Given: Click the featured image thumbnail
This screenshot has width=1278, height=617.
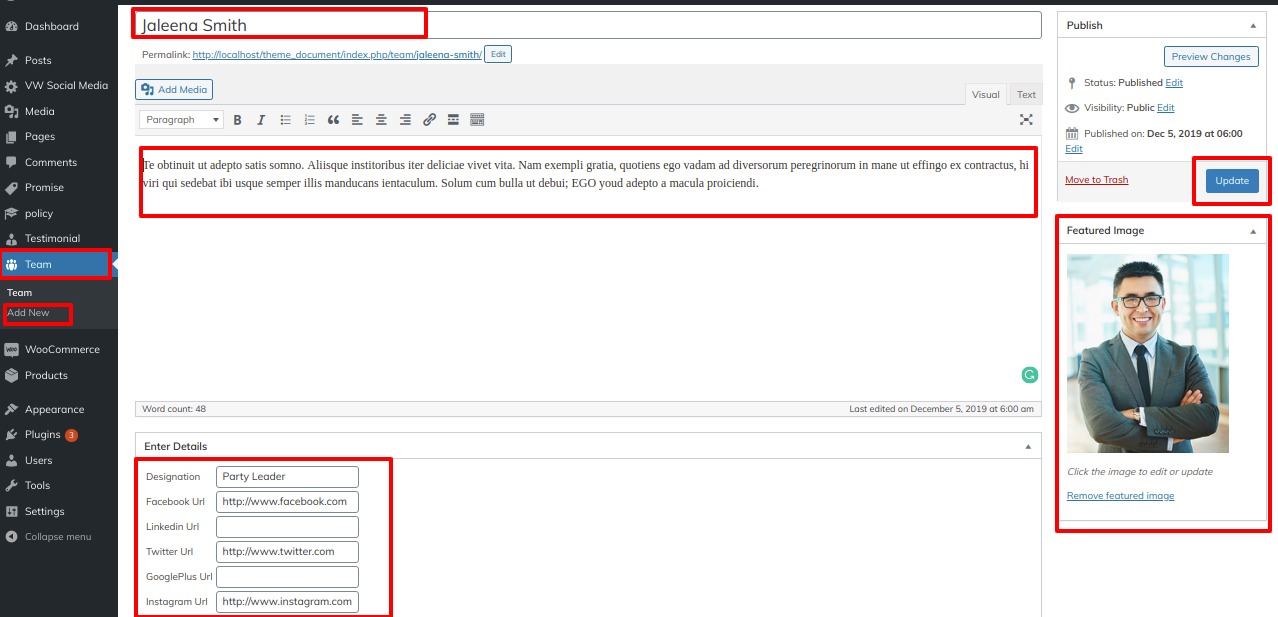Looking at the screenshot, I should pos(1147,353).
